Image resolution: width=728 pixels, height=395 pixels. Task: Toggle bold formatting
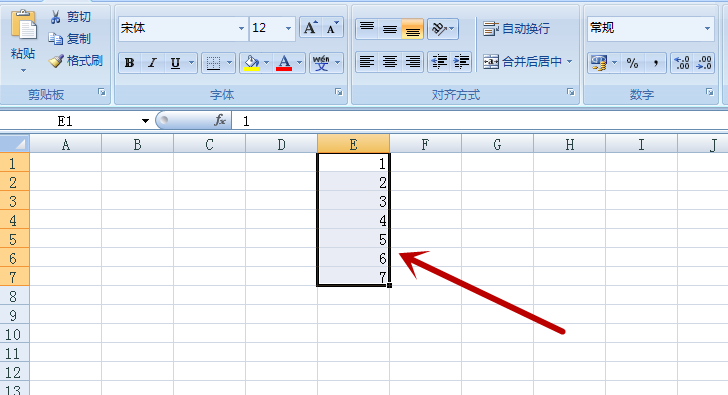(130, 63)
